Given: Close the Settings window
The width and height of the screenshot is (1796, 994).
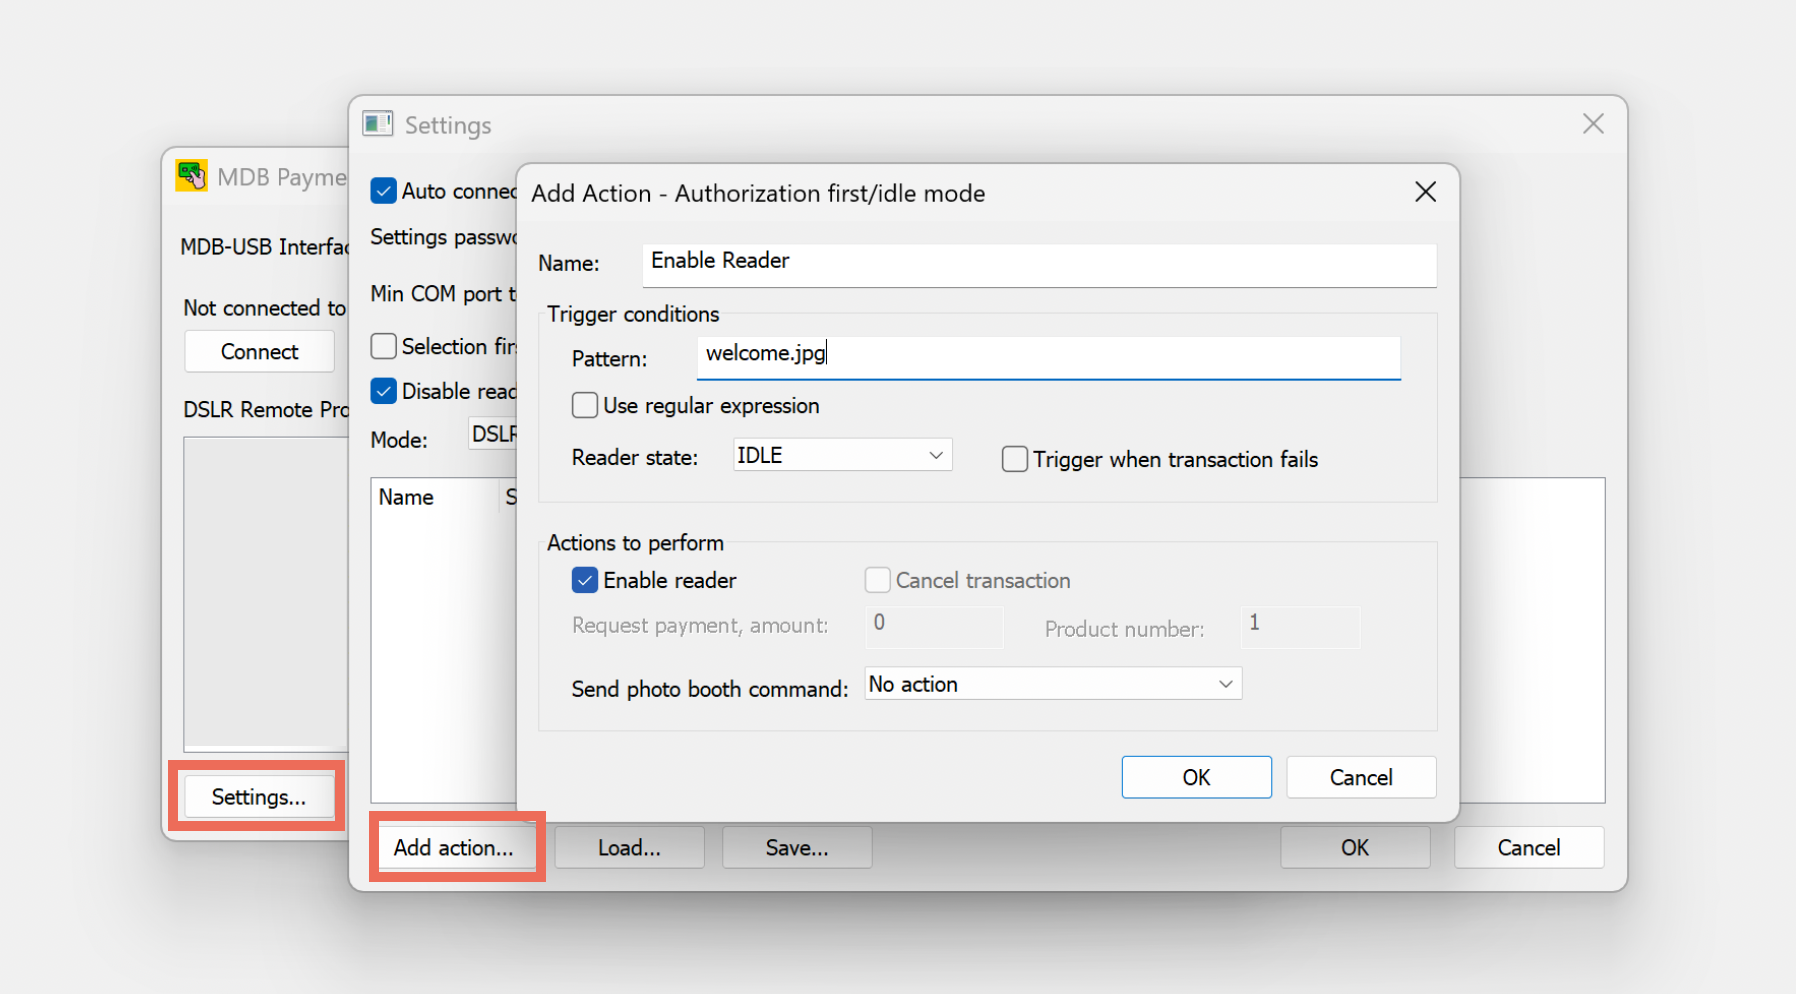Looking at the screenshot, I should (1592, 124).
